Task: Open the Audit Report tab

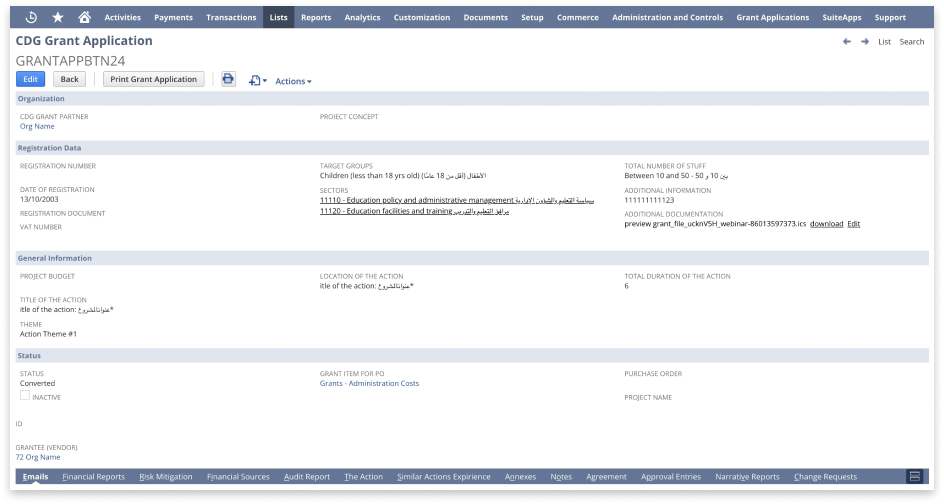Action: pos(306,477)
